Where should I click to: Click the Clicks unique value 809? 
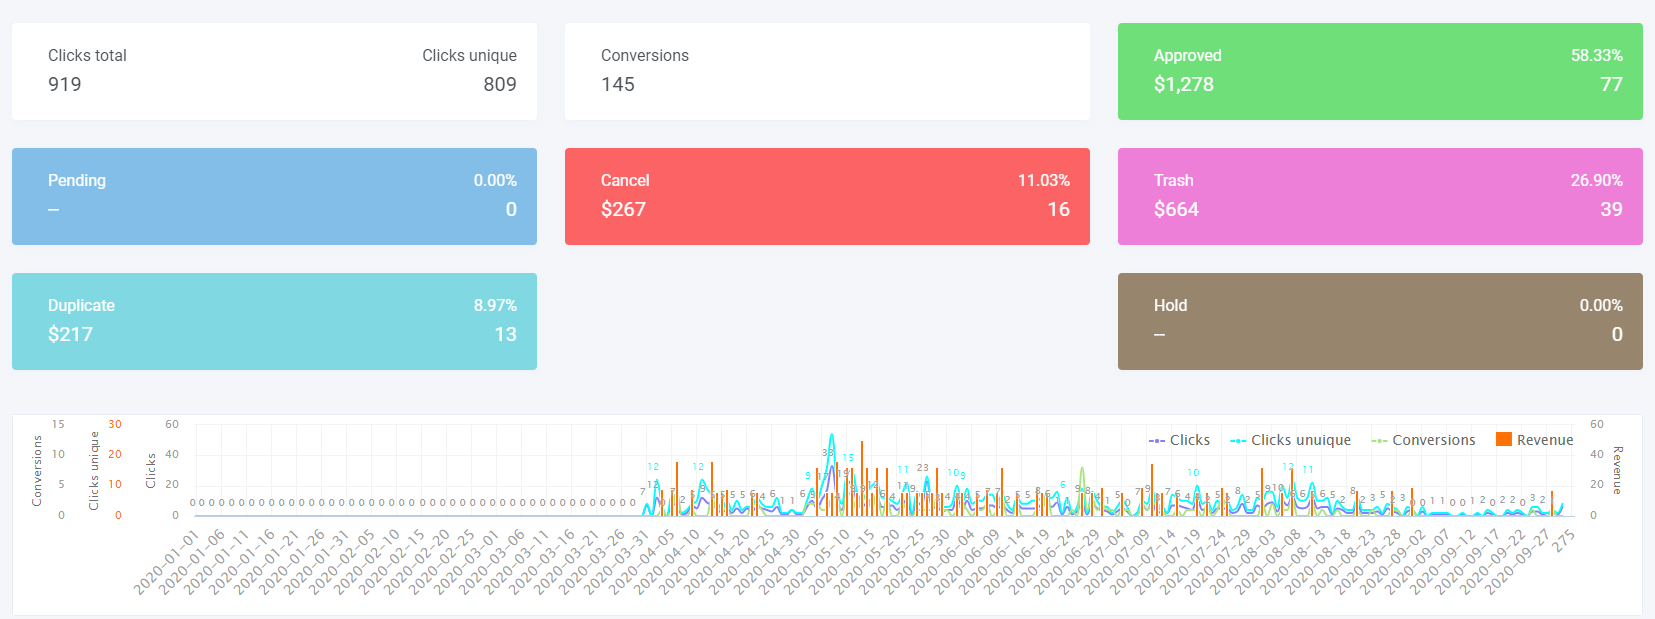(500, 85)
